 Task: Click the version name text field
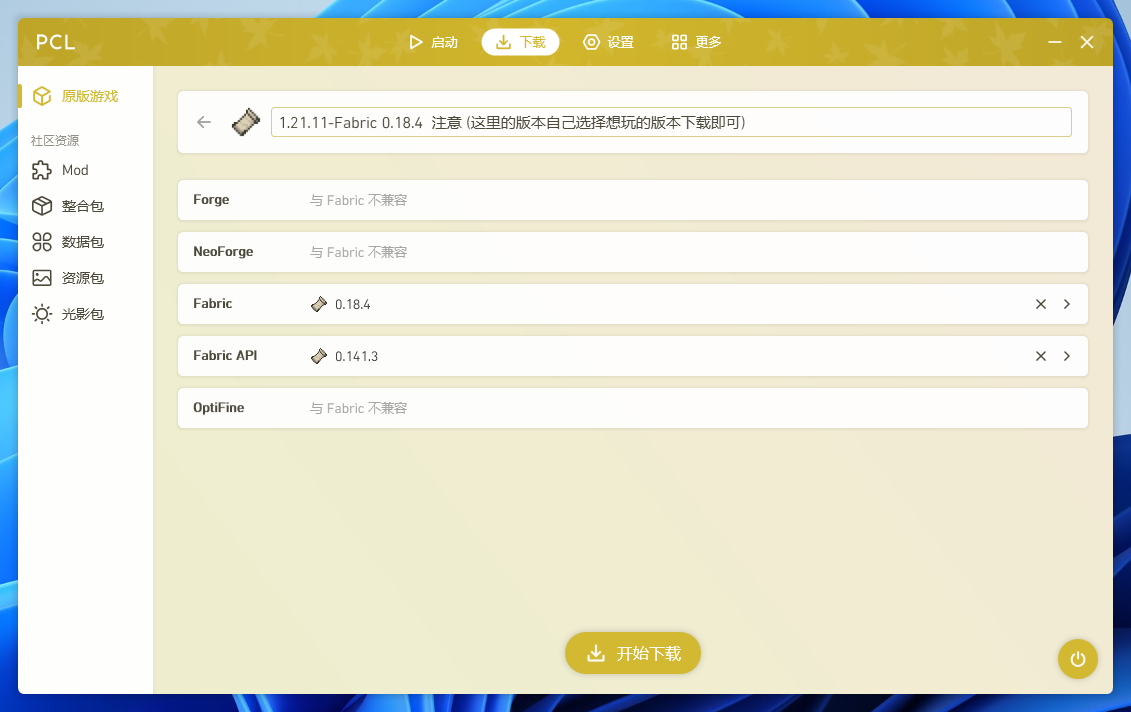tap(670, 122)
